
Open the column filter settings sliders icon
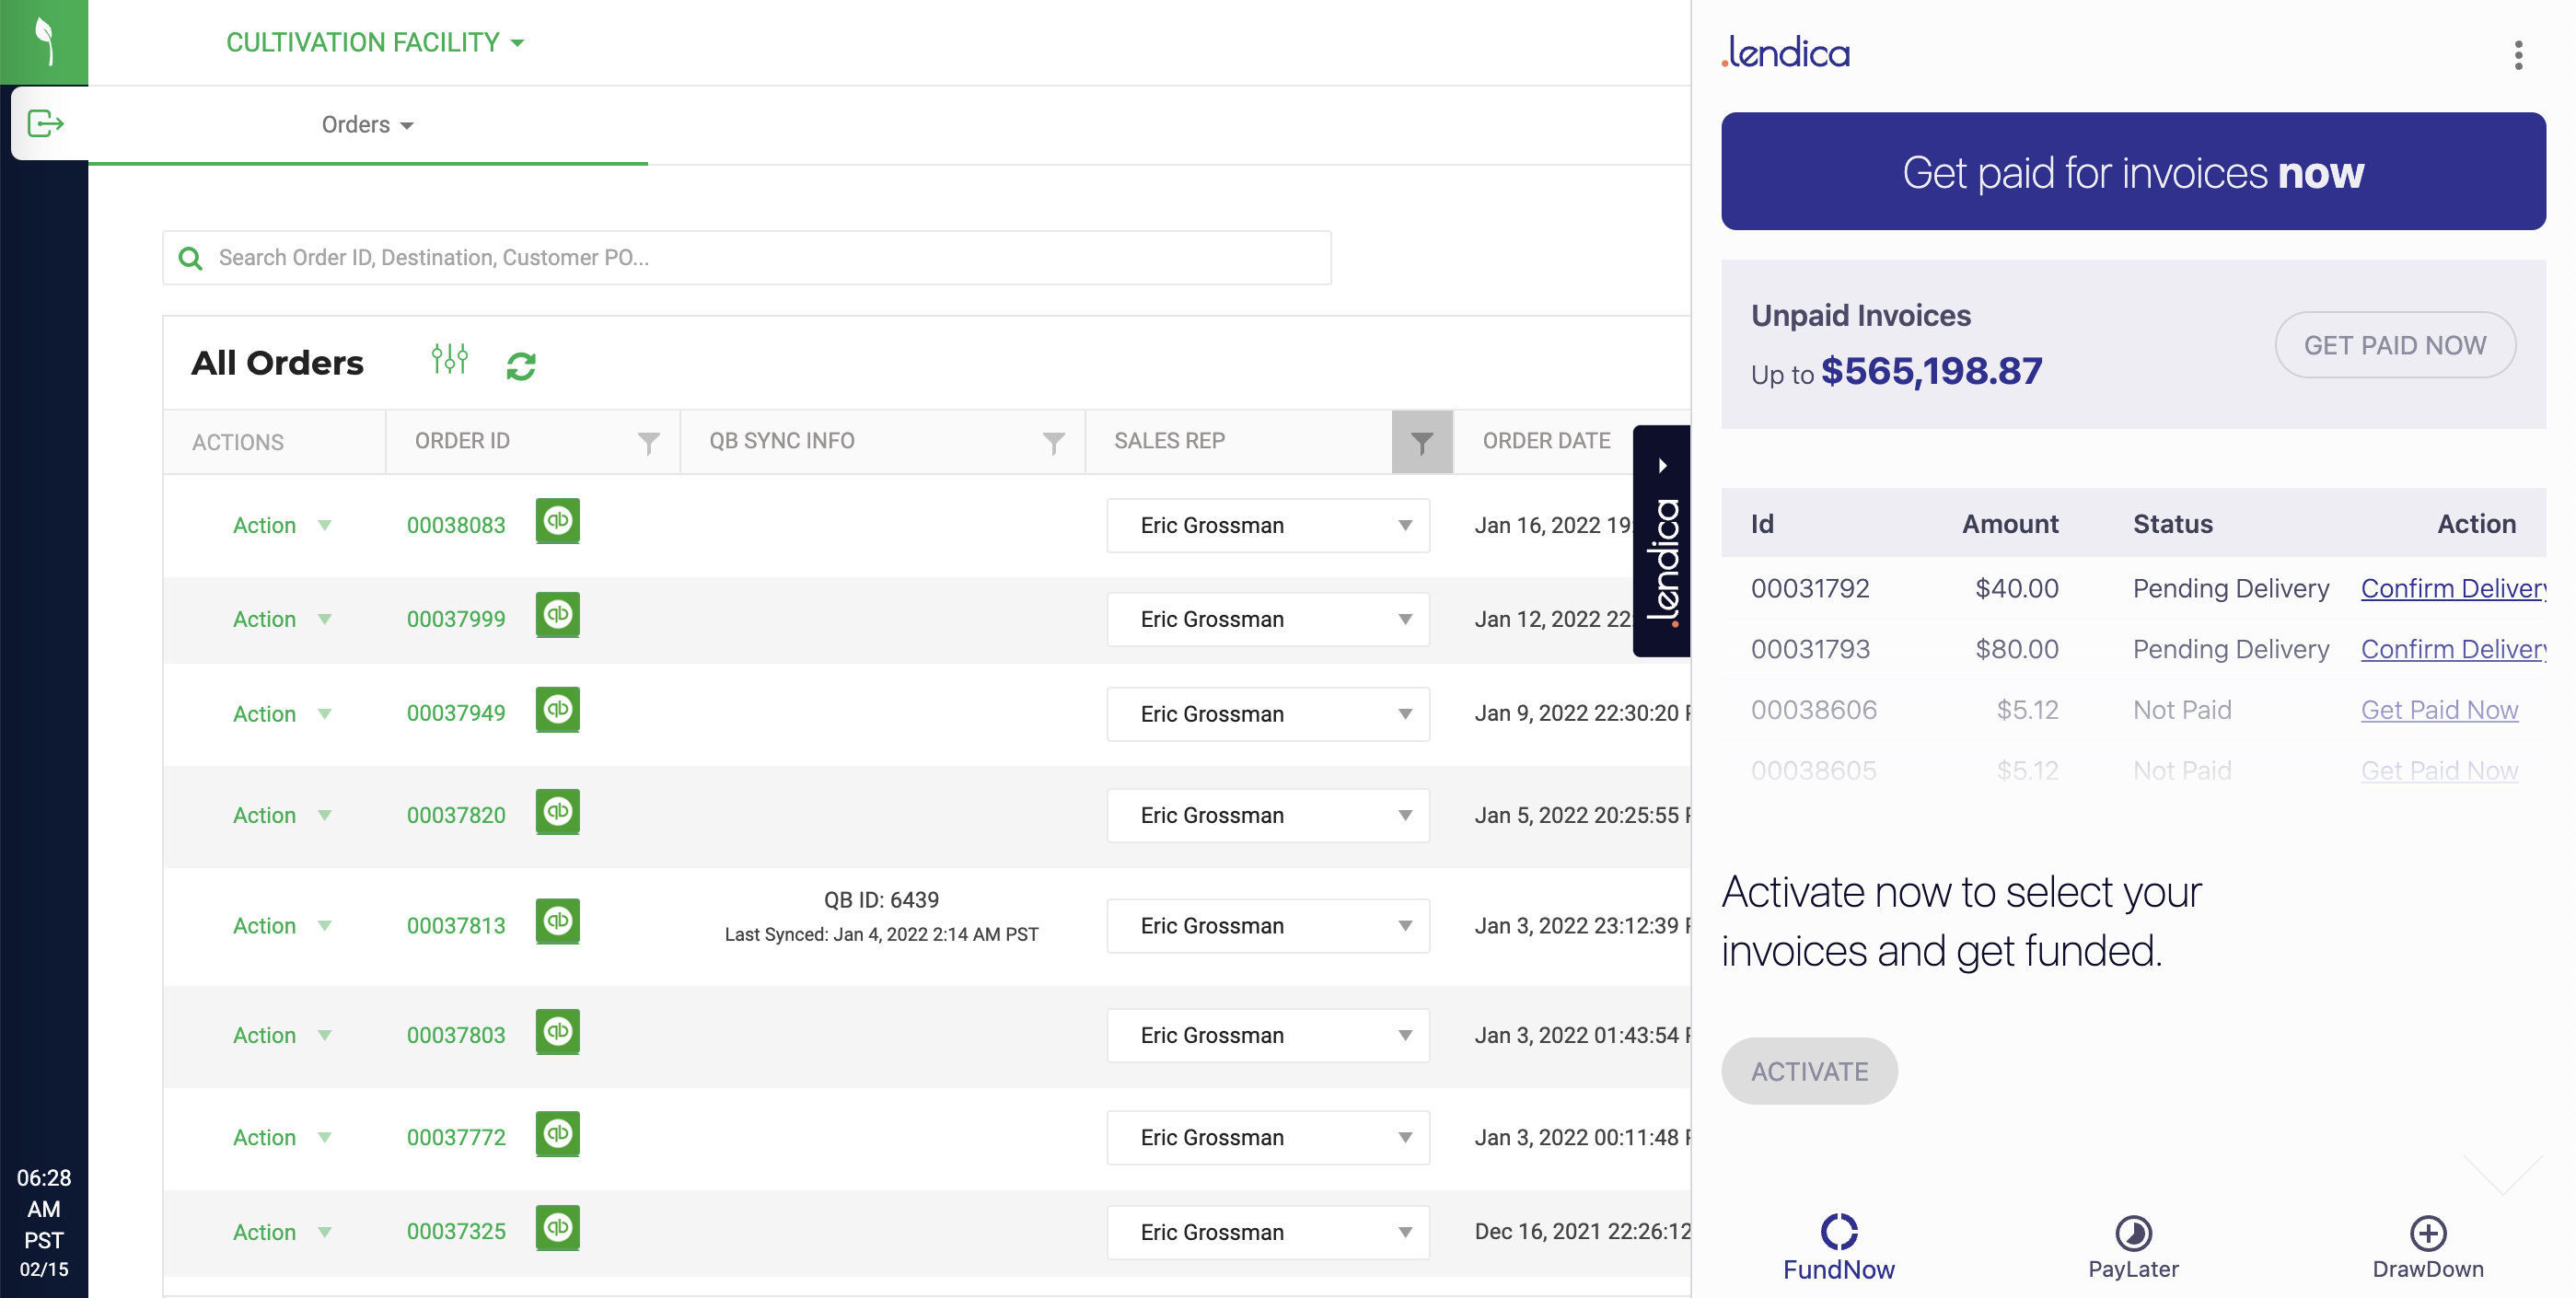tap(449, 359)
